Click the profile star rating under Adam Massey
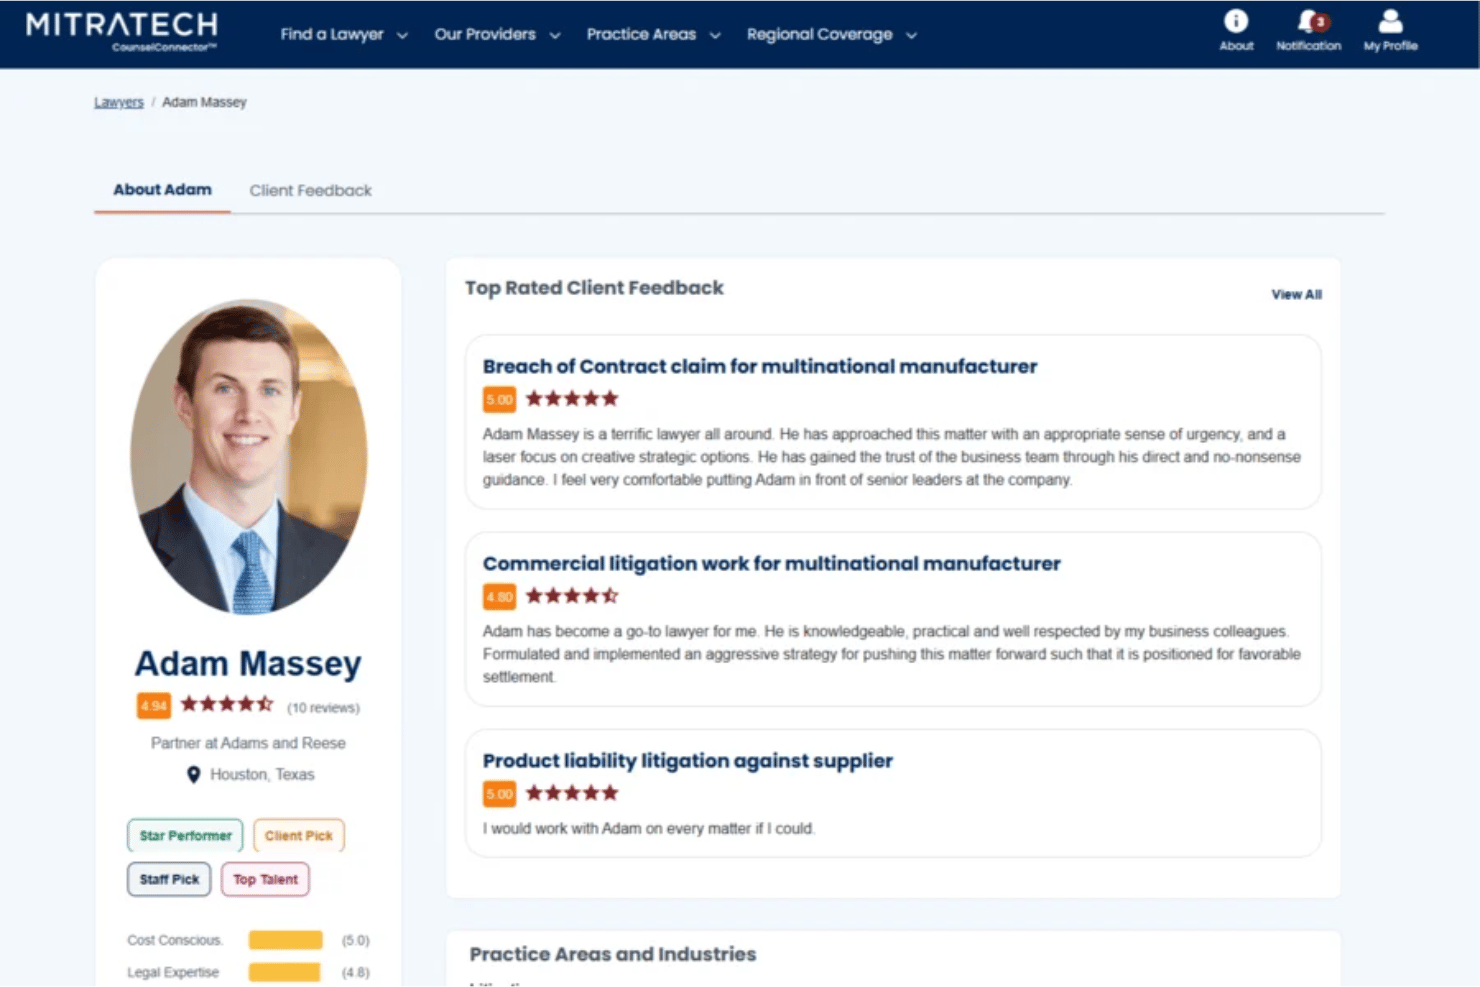 pyautogui.click(x=227, y=704)
